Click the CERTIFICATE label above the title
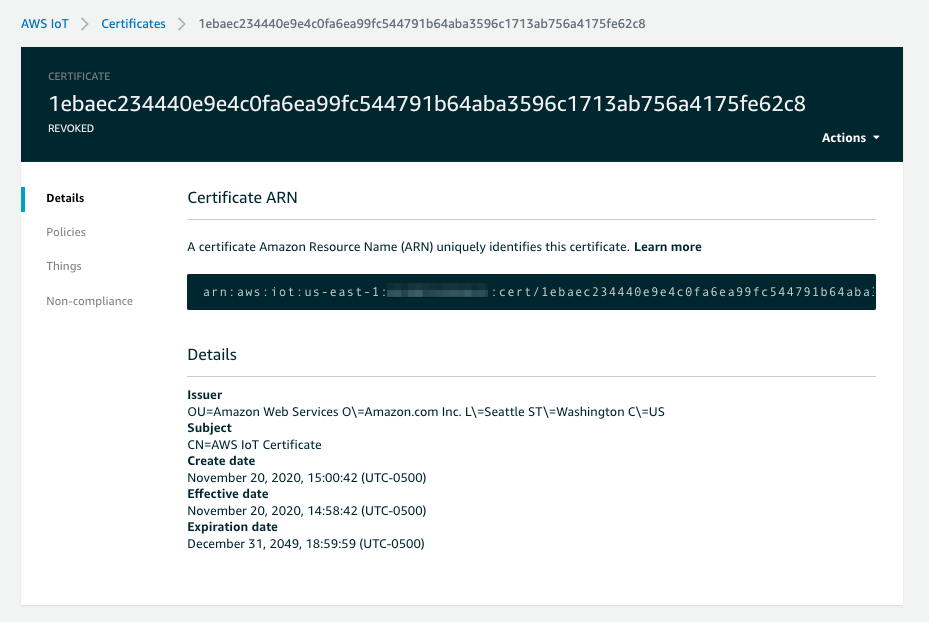Image resolution: width=929 pixels, height=622 pixels. click(79, 76)
